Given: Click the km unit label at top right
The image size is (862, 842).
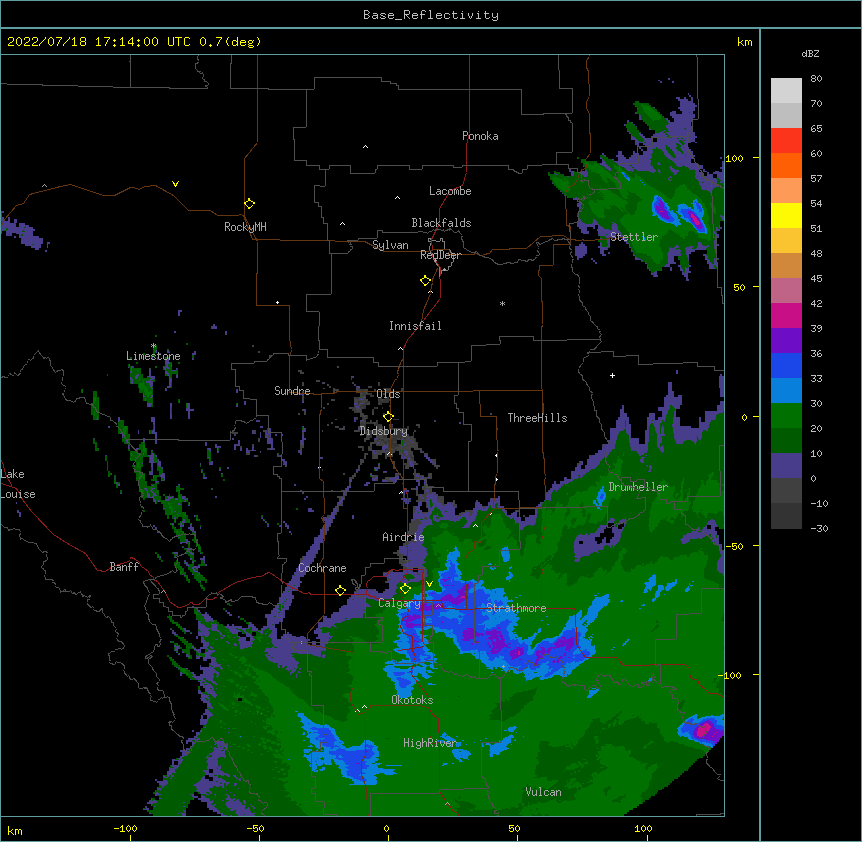Looking at the screenshot, I should click(x=744, y=42).
